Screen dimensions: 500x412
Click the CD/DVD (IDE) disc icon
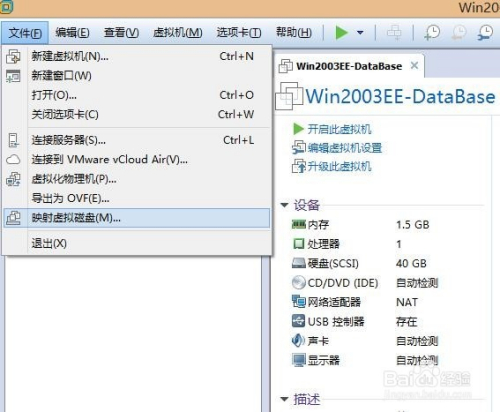pos(298,283)
